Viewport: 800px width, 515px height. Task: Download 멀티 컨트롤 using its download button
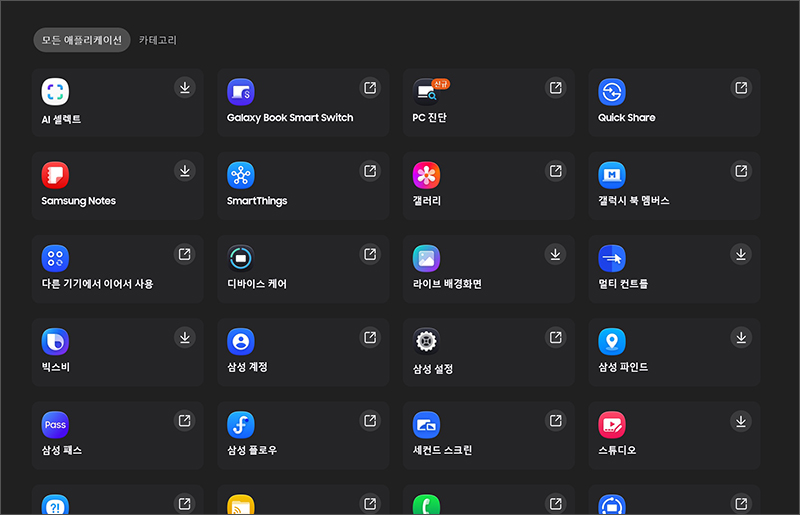click(741, 254)
